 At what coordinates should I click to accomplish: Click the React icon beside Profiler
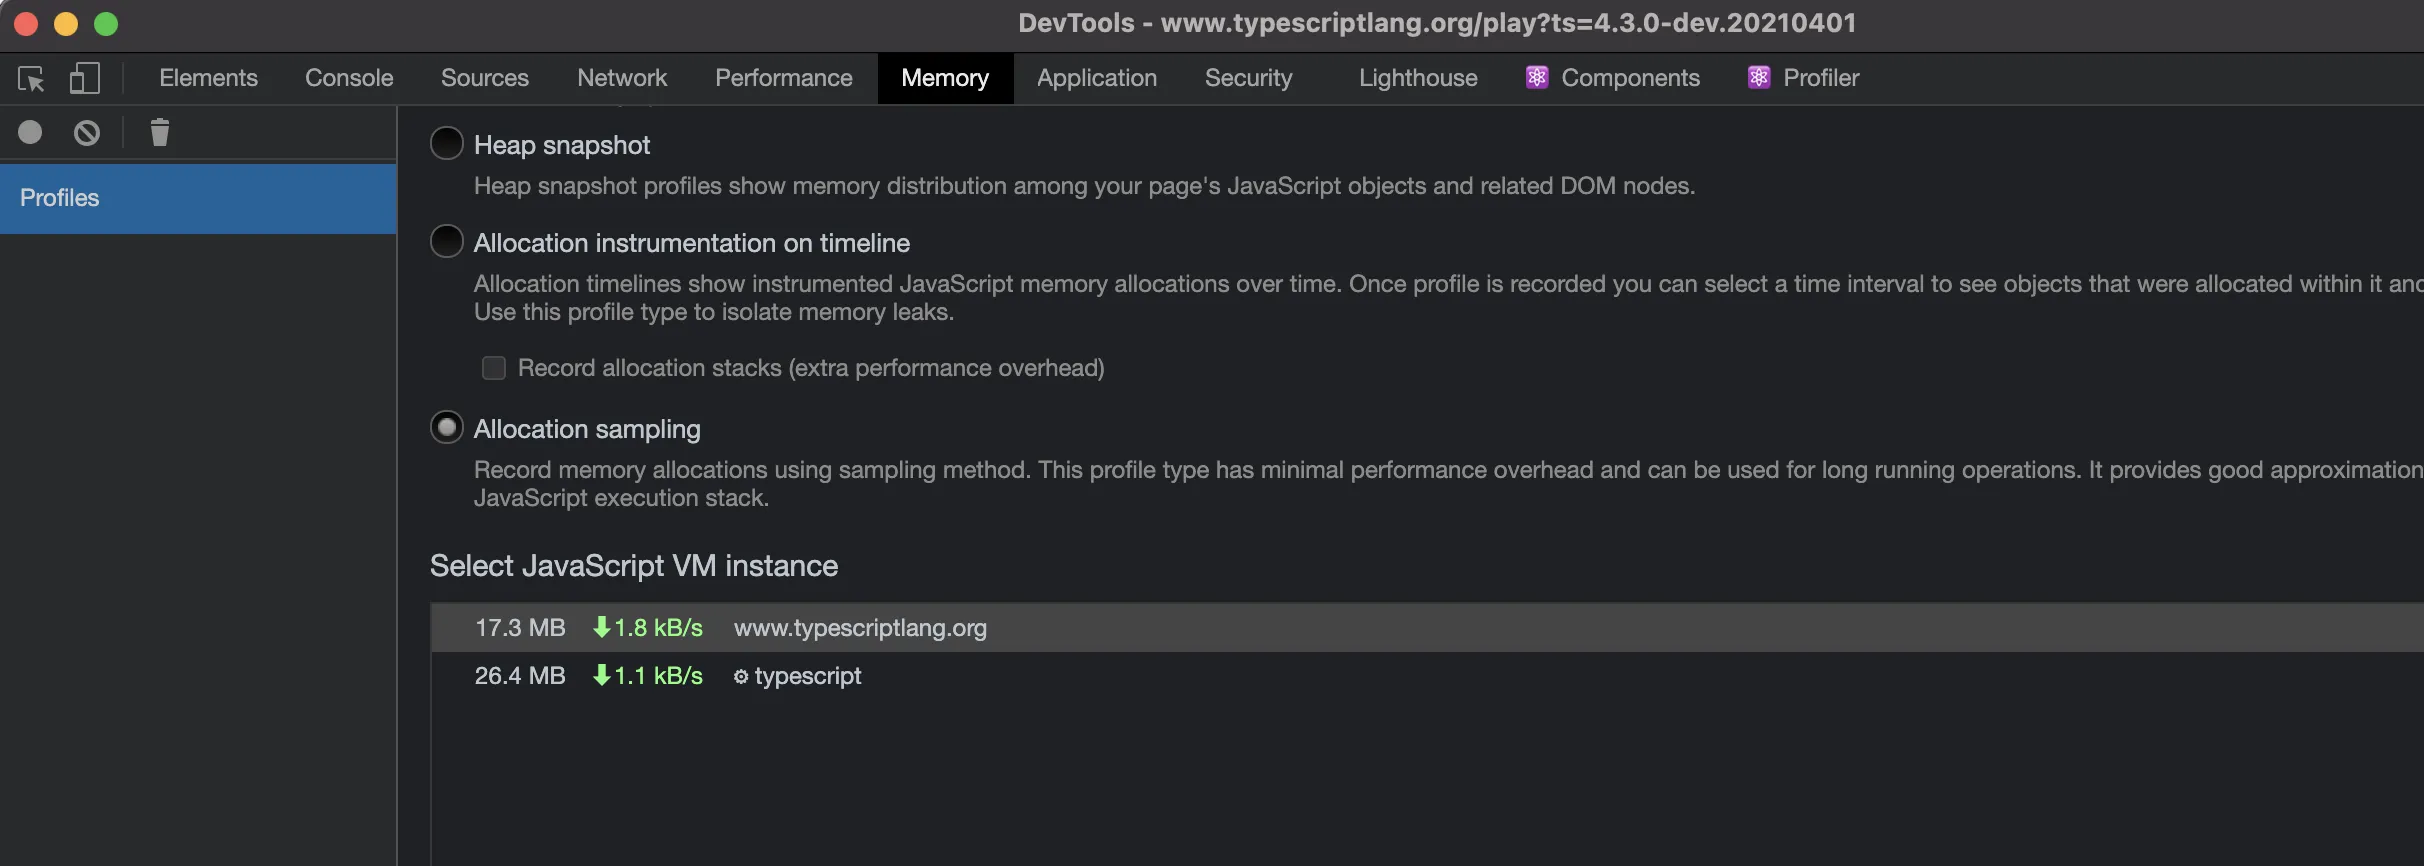tap(1759, 78)
